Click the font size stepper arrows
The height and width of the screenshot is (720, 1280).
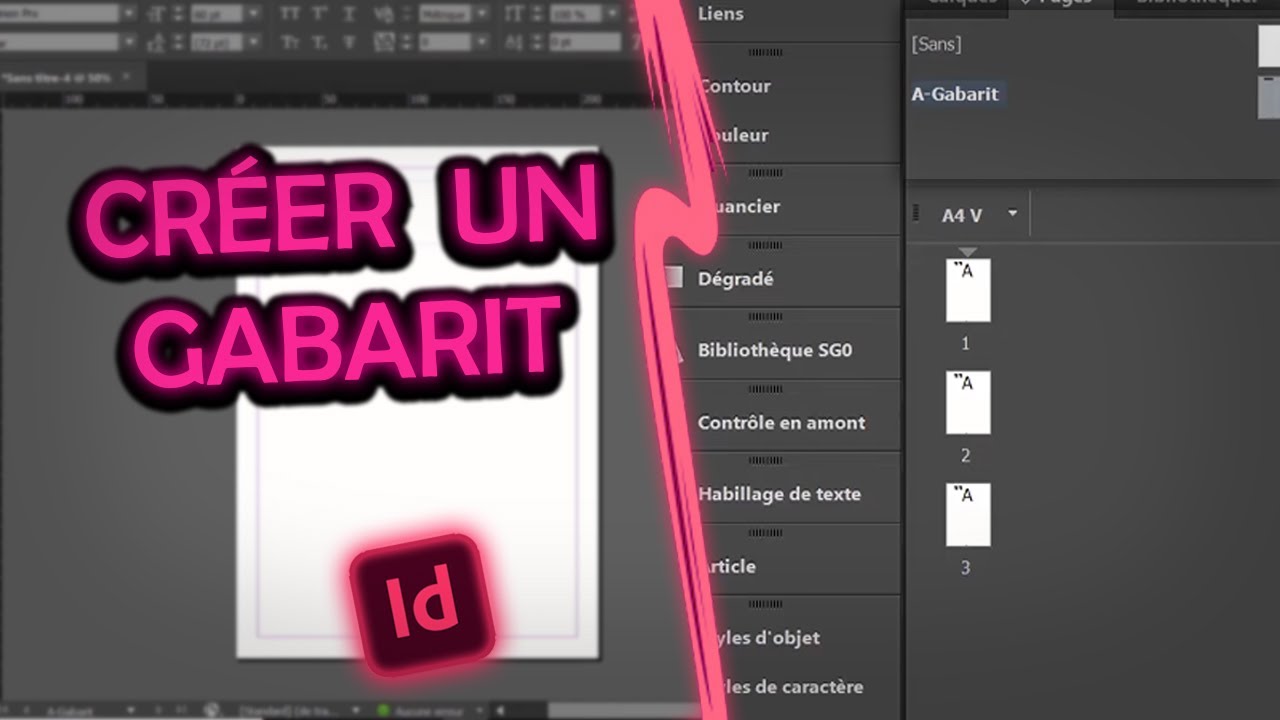pyautogui.click(x=178, y=14)
